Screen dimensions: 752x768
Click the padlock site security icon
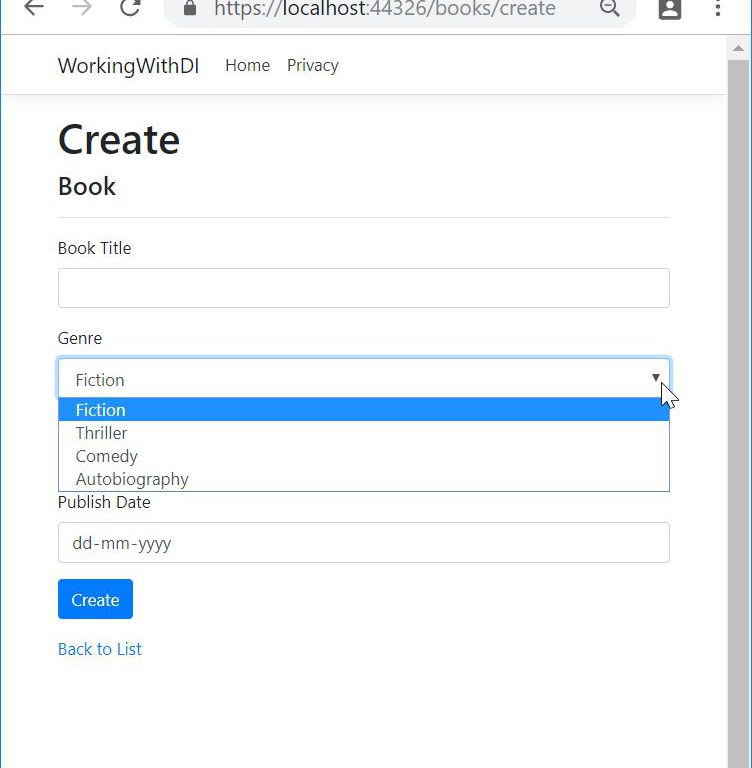tap(191, 9)
